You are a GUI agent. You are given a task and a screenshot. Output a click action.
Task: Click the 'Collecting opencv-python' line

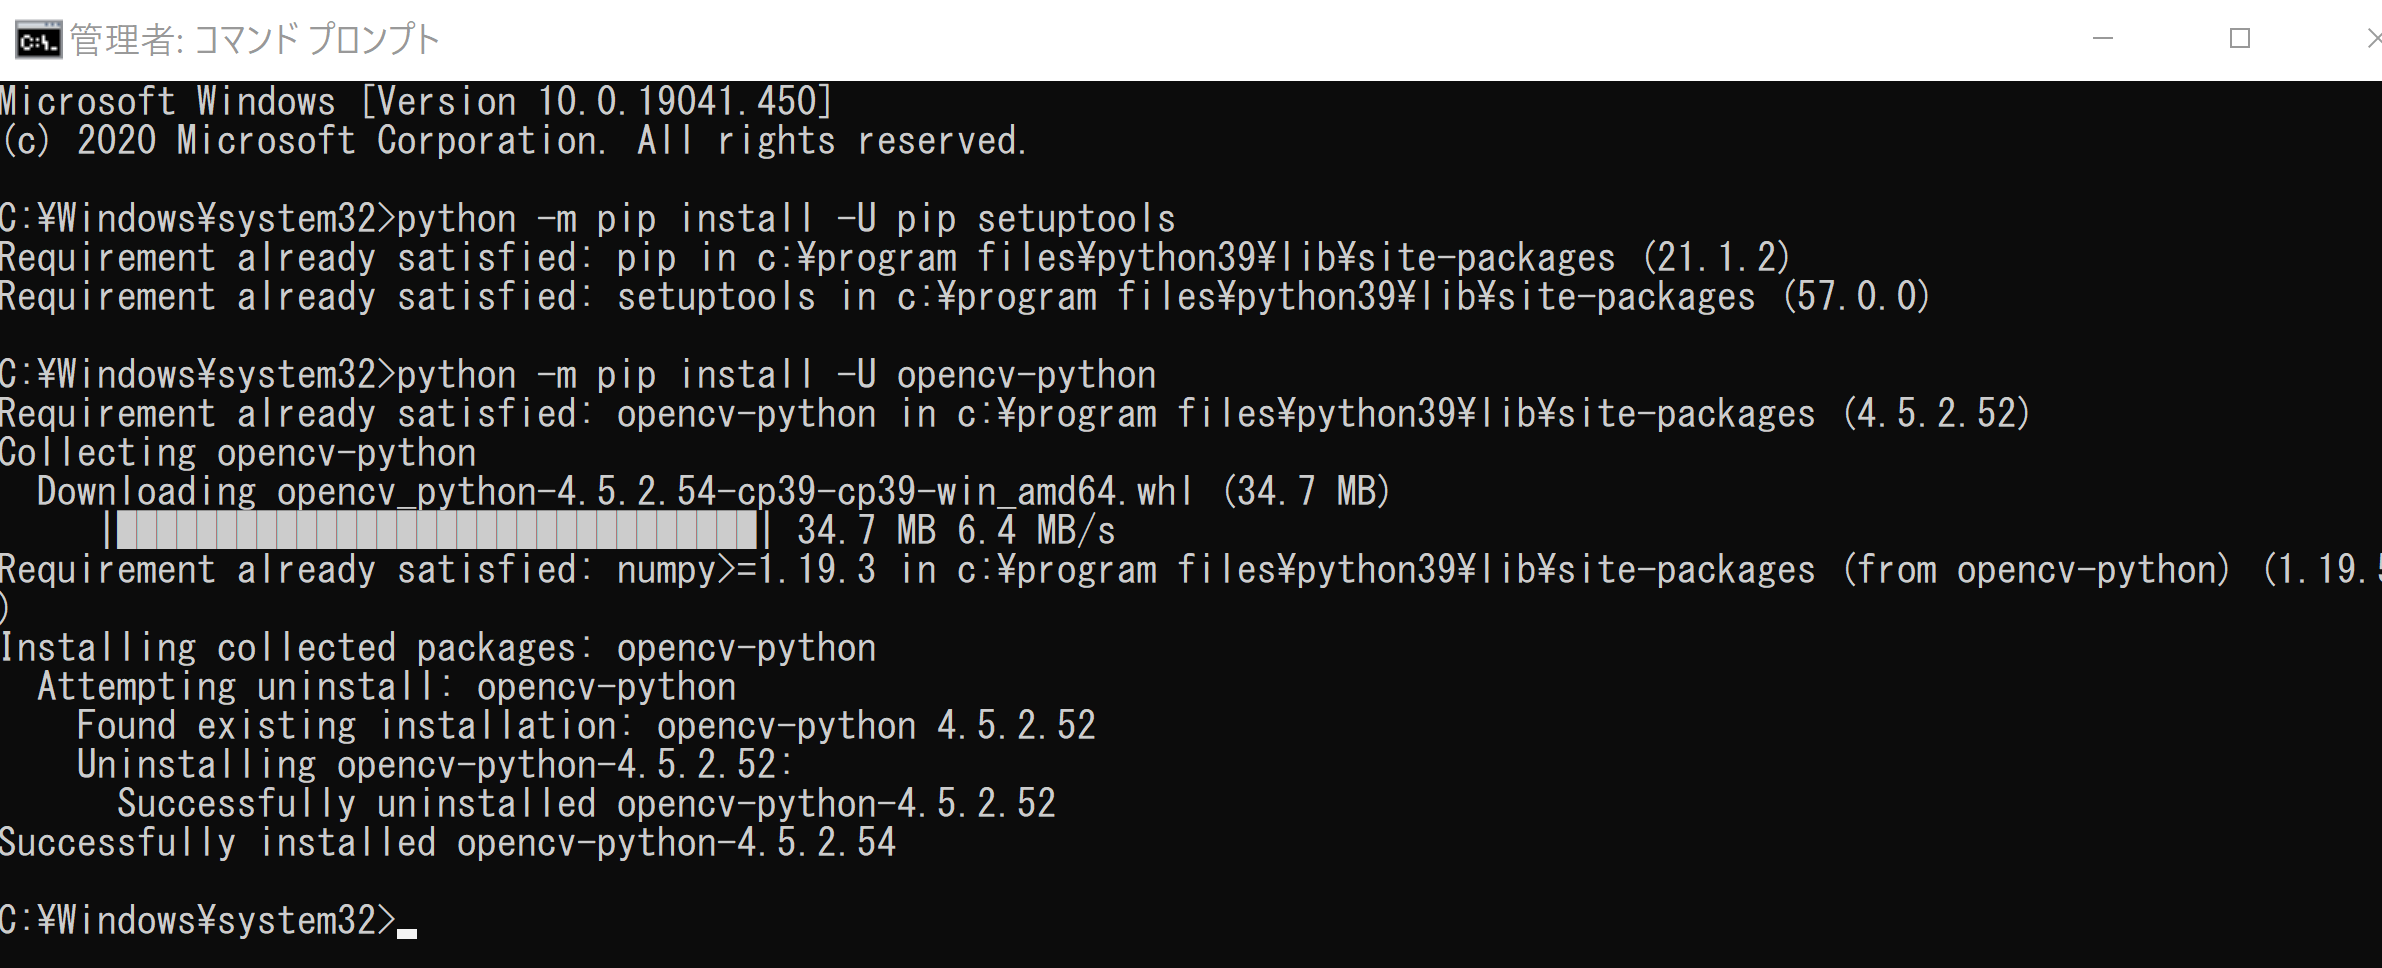(238, 452)
